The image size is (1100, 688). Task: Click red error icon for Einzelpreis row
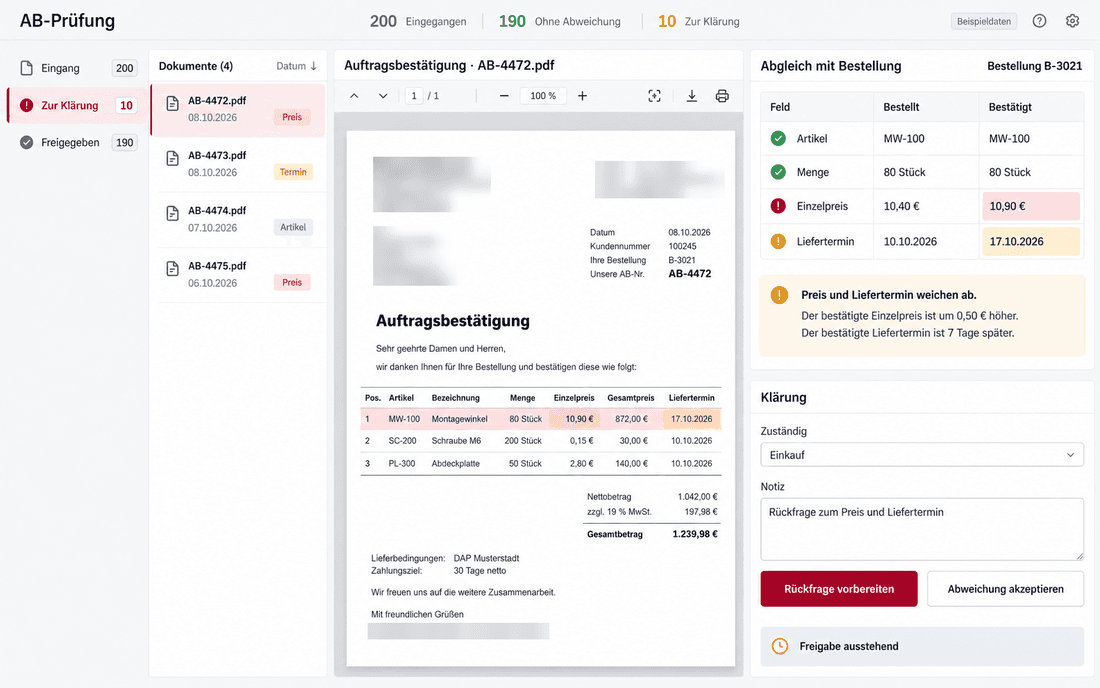778,206
